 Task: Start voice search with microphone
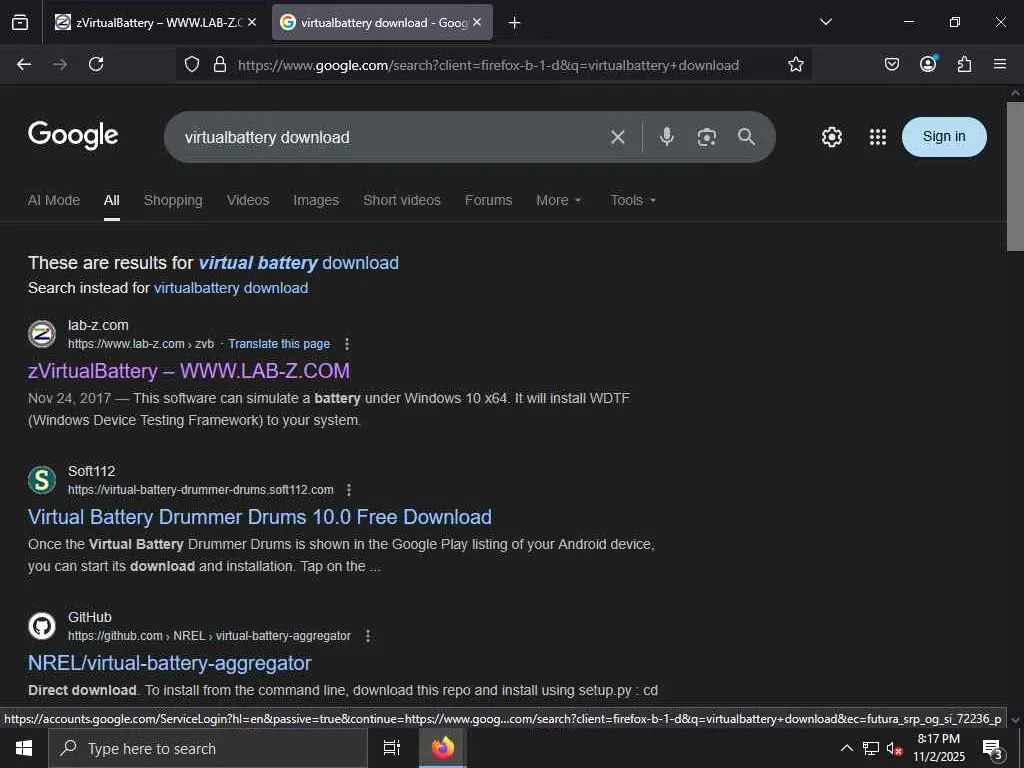666,136
